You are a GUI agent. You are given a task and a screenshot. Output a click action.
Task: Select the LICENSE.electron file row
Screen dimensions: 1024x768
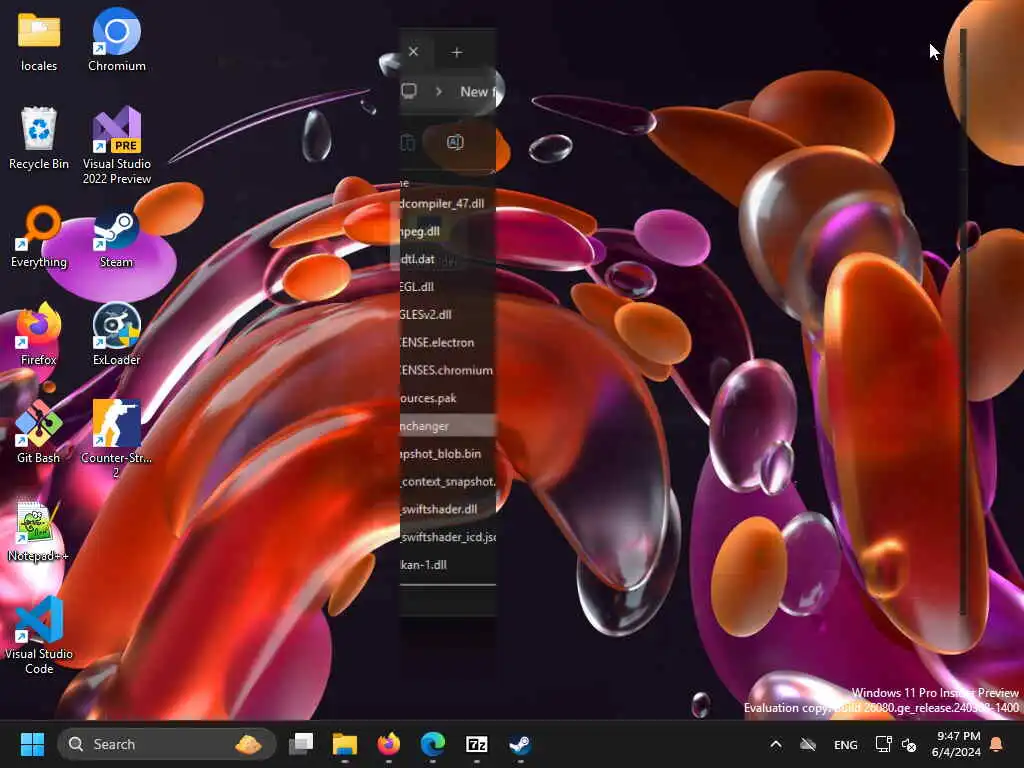[x=448, y=342]
